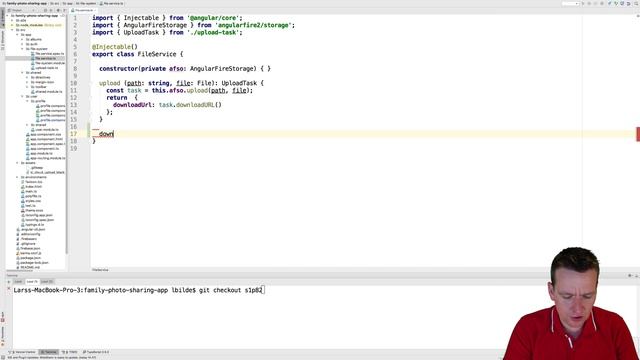Click the status bar update notification message

(x=52, y=358)
